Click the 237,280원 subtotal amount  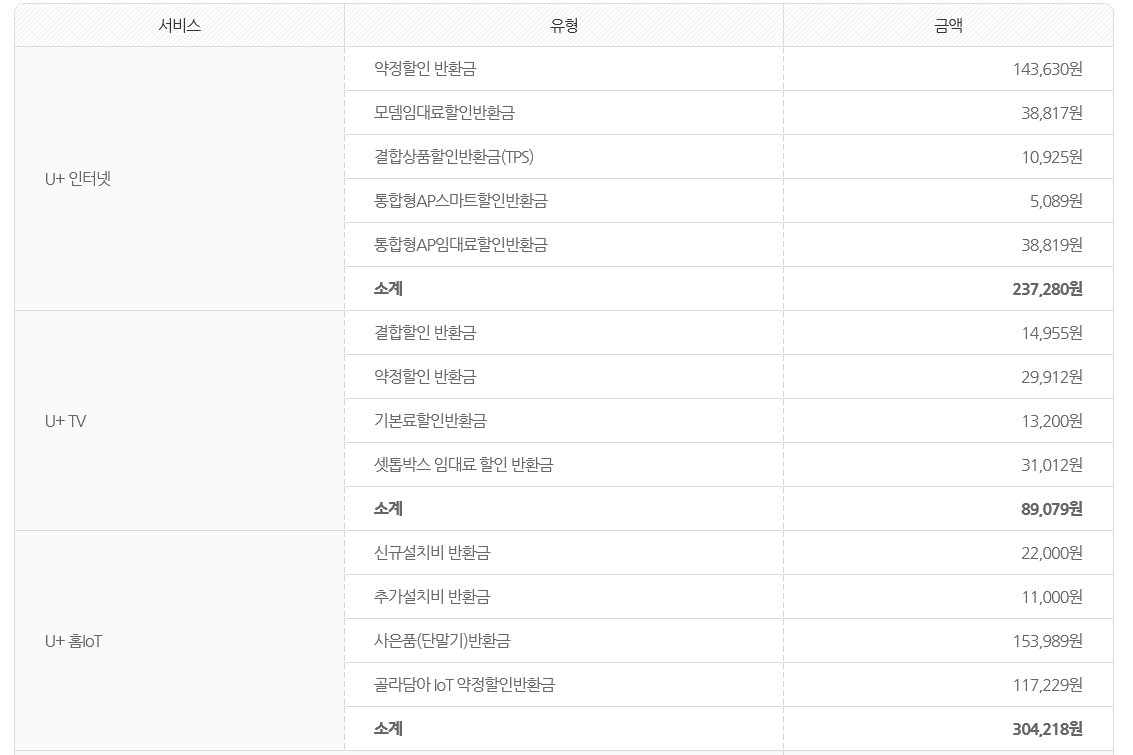[x=1047, y=289]
